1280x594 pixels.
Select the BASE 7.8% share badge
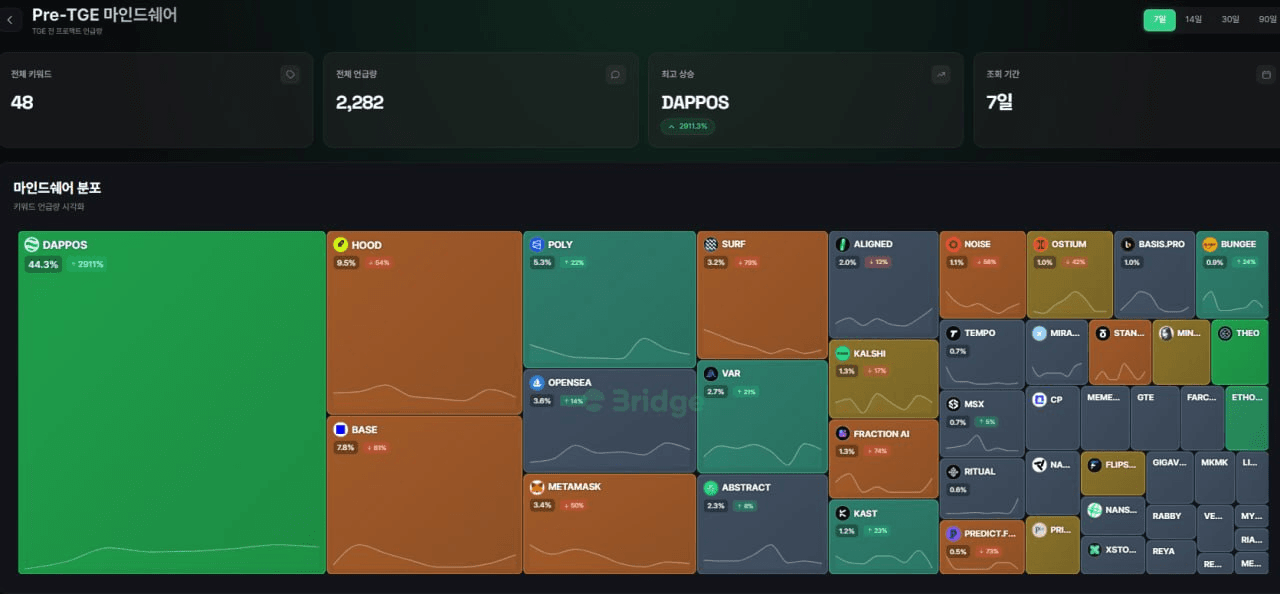coord(346,448)
